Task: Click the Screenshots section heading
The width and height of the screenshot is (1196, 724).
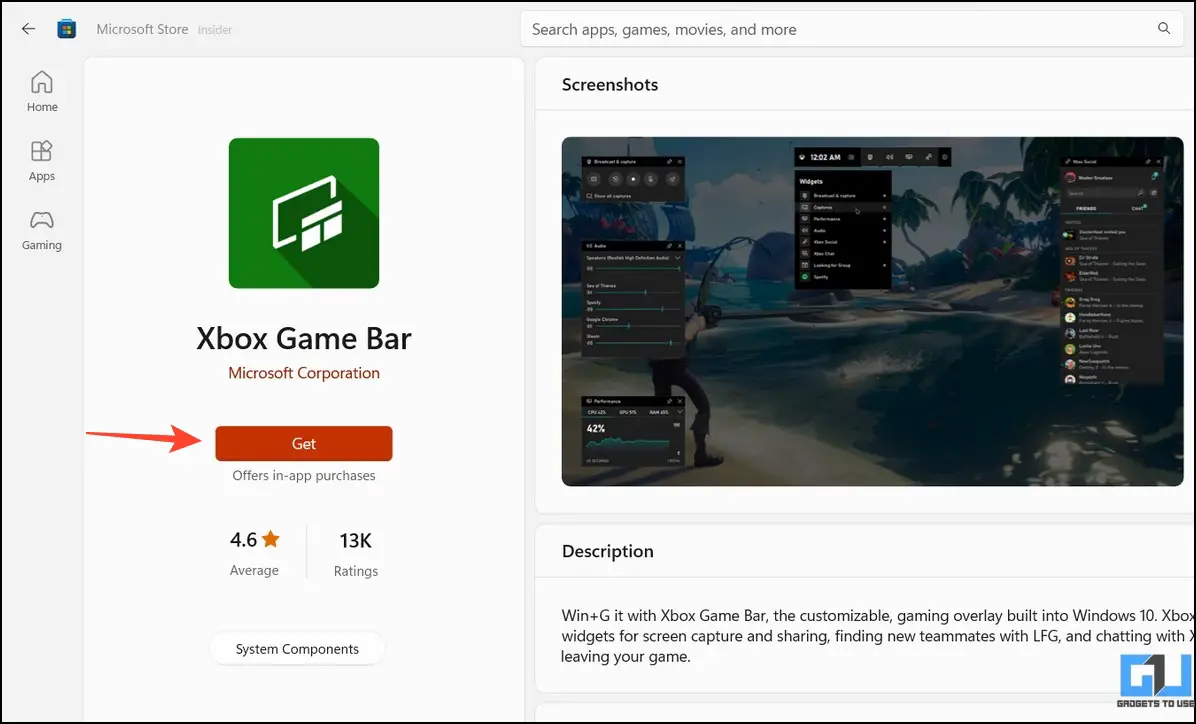Action: (x=609, y=85)
